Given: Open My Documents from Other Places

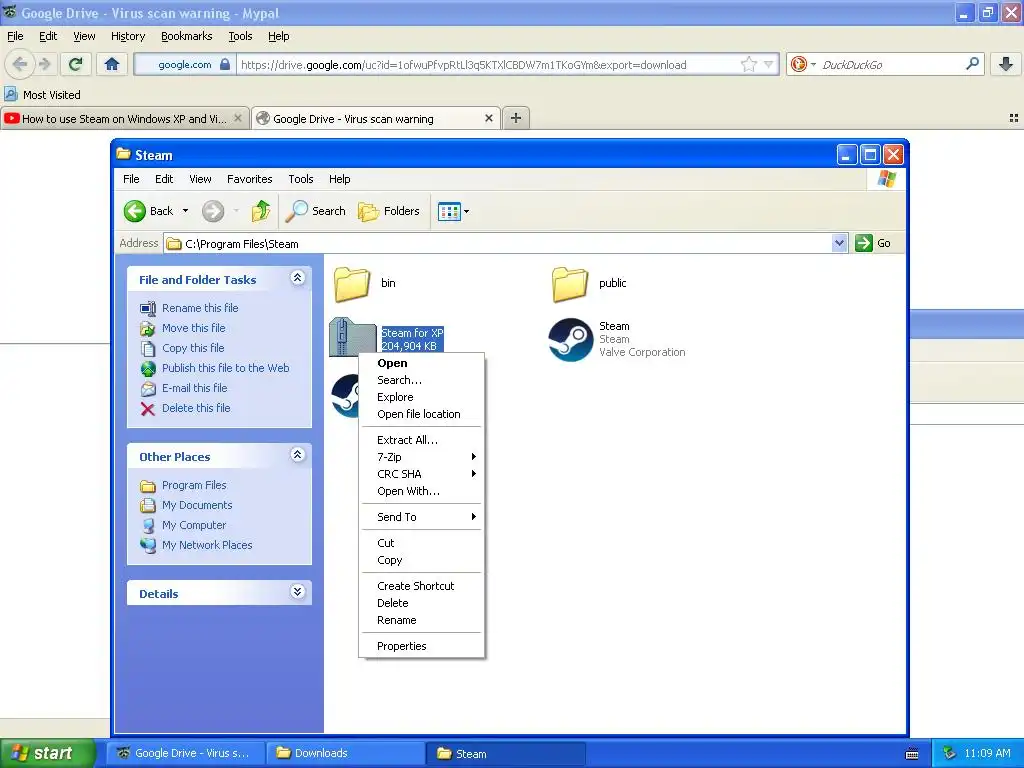Looking at the screenshot, I should [197, 505].
